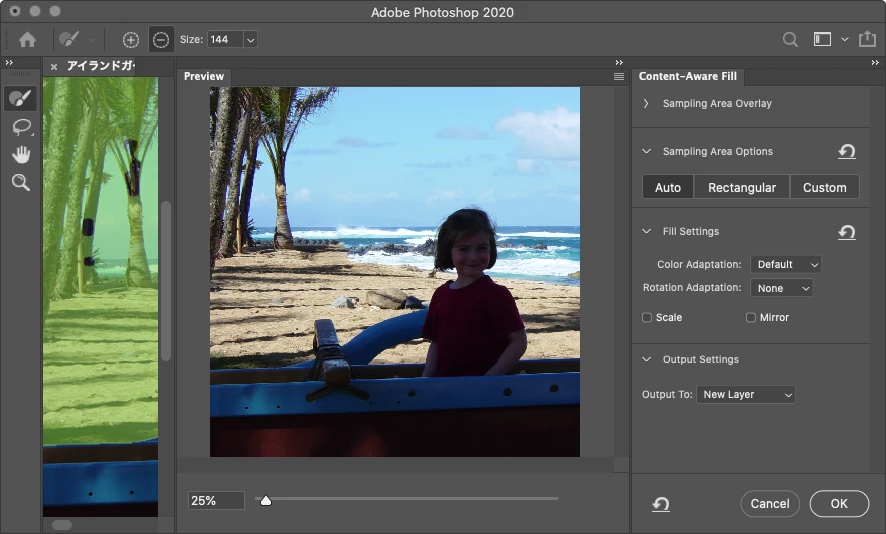Image resolution: width=886 pixels, height=534 pixels.
Task: Switch to the Preview panel tab
Action: click(203, 76)
